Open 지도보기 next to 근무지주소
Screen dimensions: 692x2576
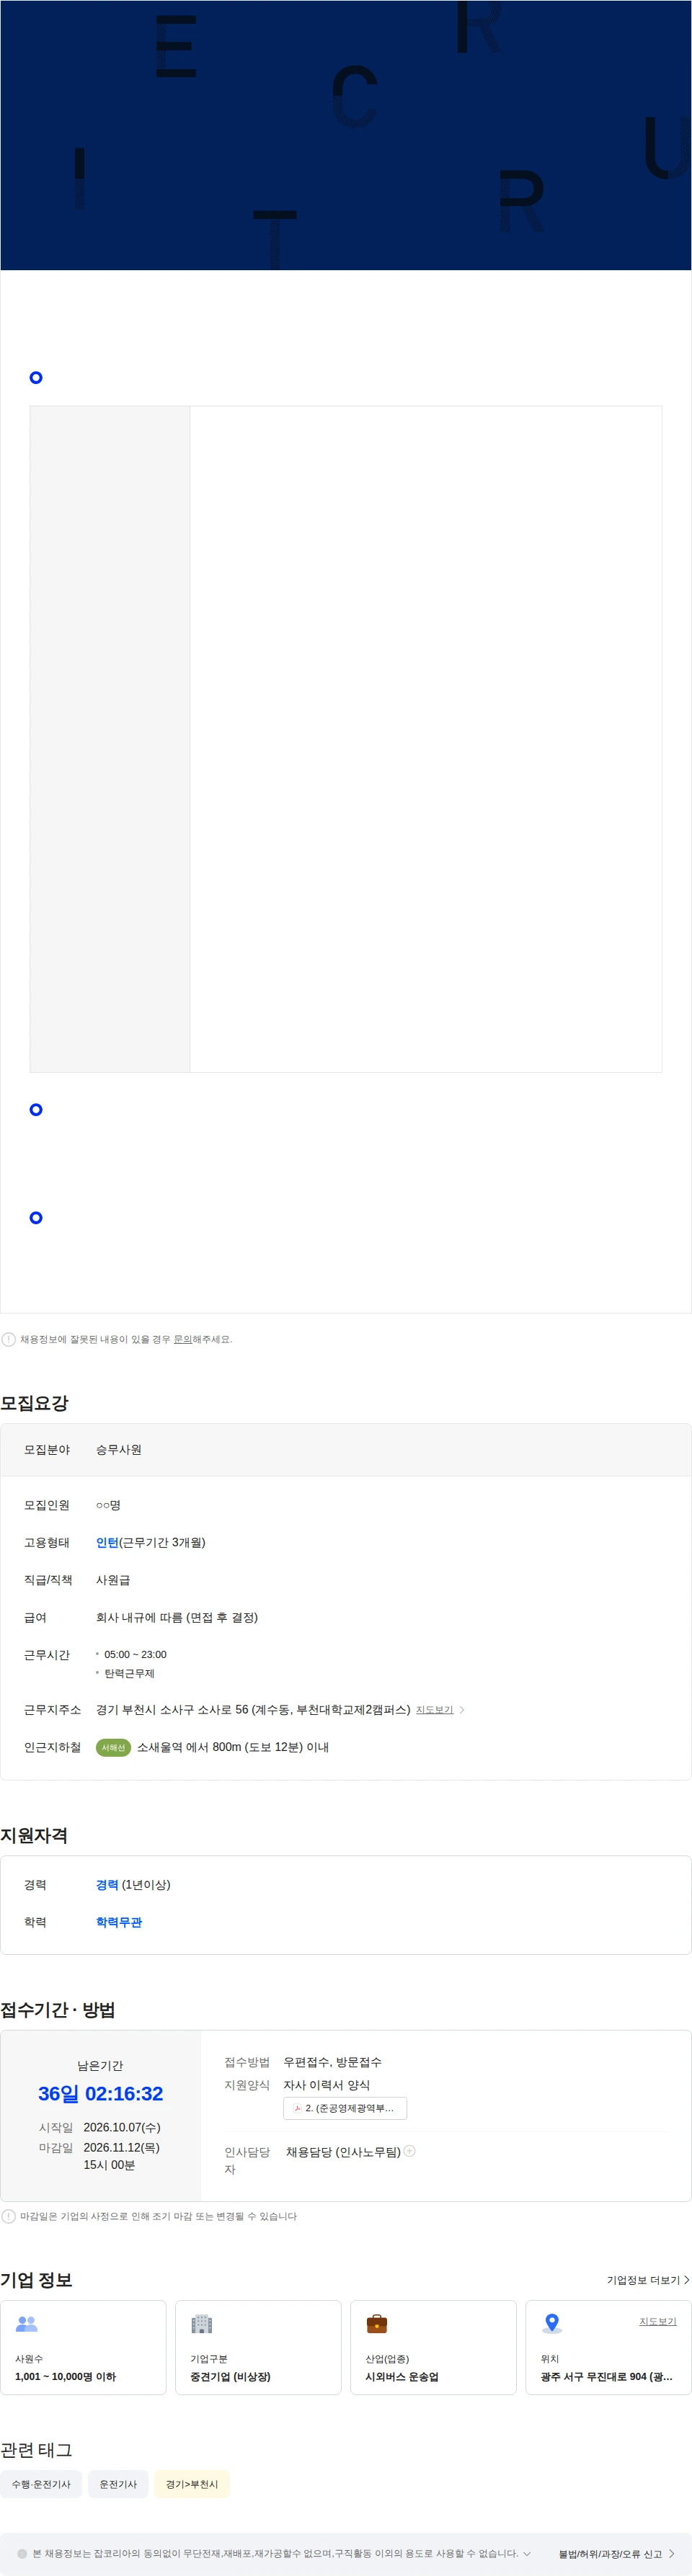[434, 1710]
